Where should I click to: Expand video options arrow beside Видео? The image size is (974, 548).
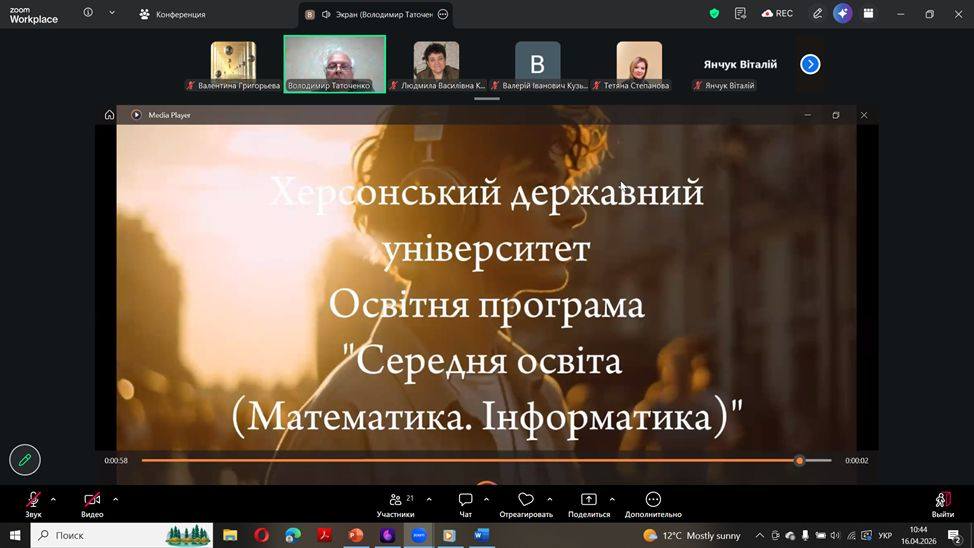click(x=116, y=499)
